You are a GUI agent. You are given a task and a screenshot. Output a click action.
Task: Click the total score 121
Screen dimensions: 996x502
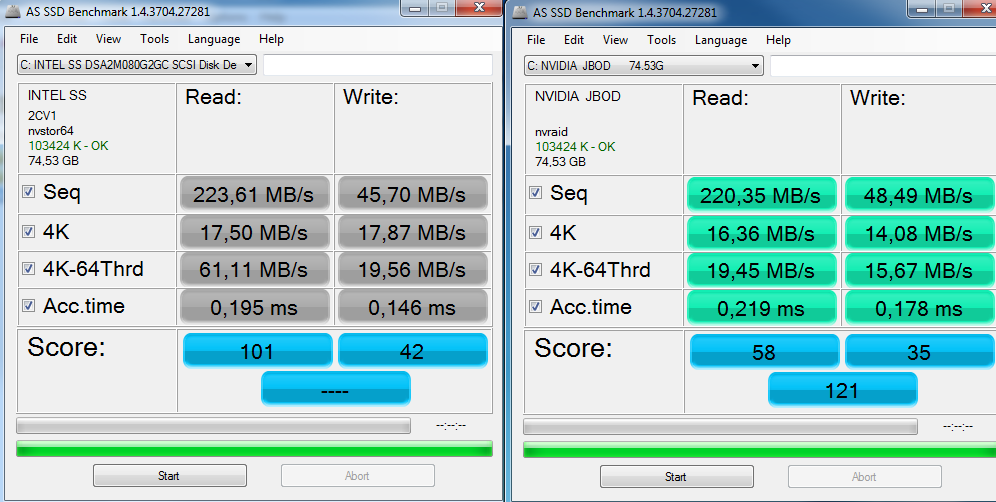click(x=842, y=390)
